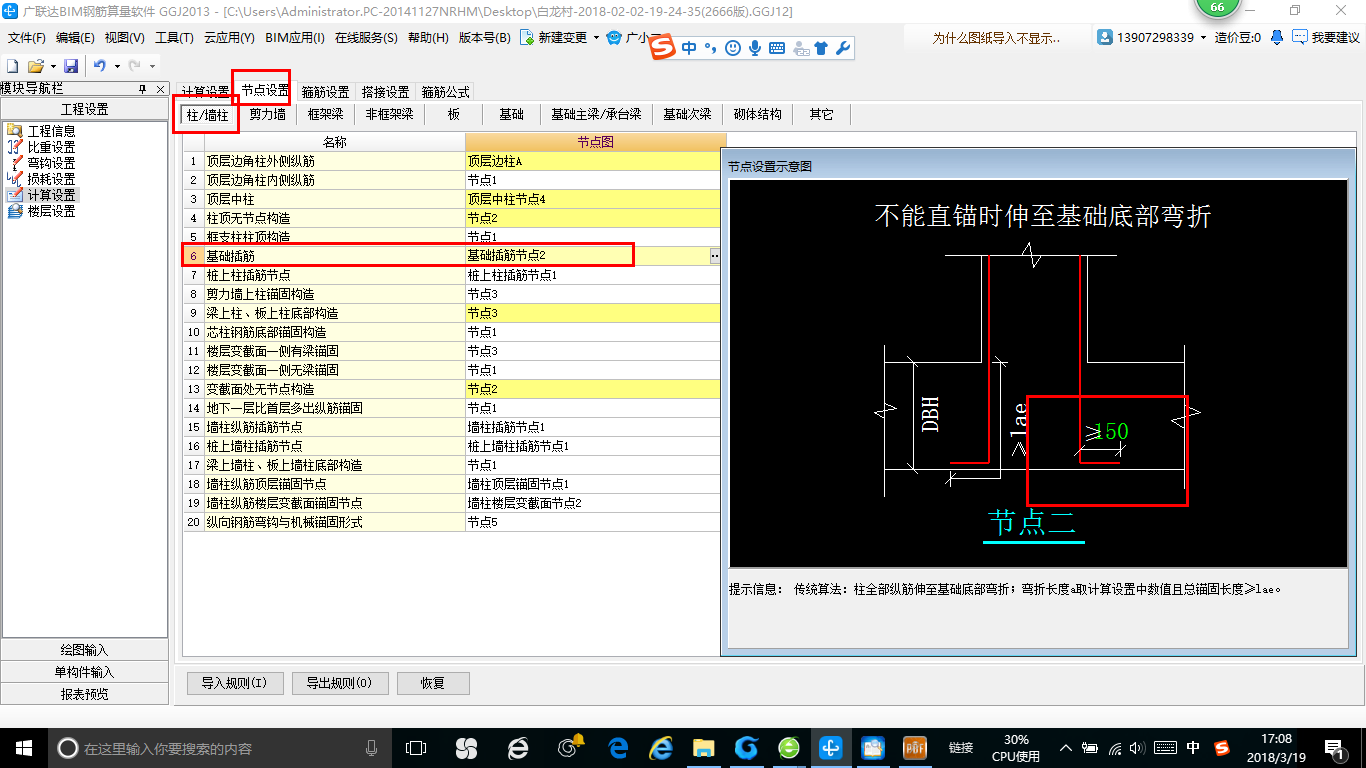Viewport: 1366px width, 768px height.
Task: Click the Sogou IME microphone icon
Action: pos(754,48)
